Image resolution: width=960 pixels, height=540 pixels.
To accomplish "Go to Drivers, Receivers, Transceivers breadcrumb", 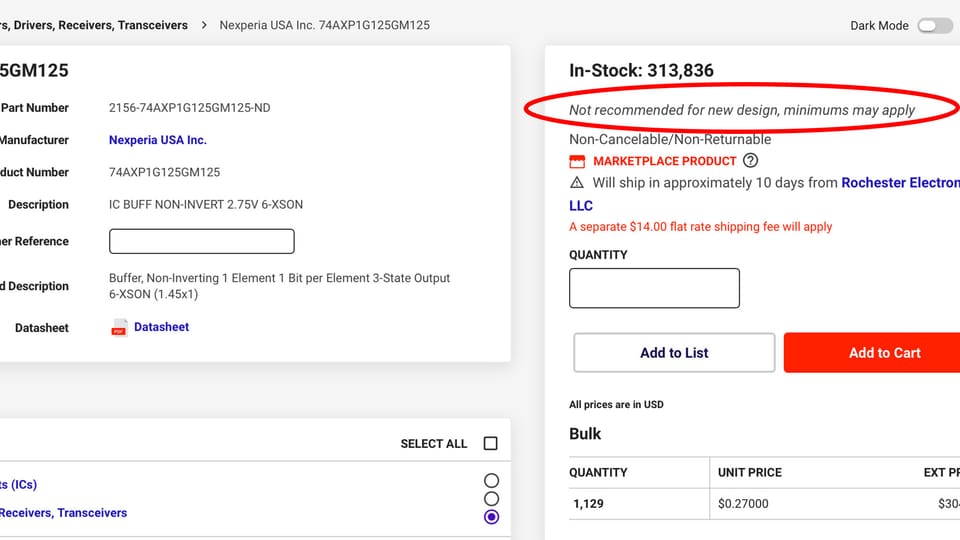I will pyautogui.click(x=94, y=25).
